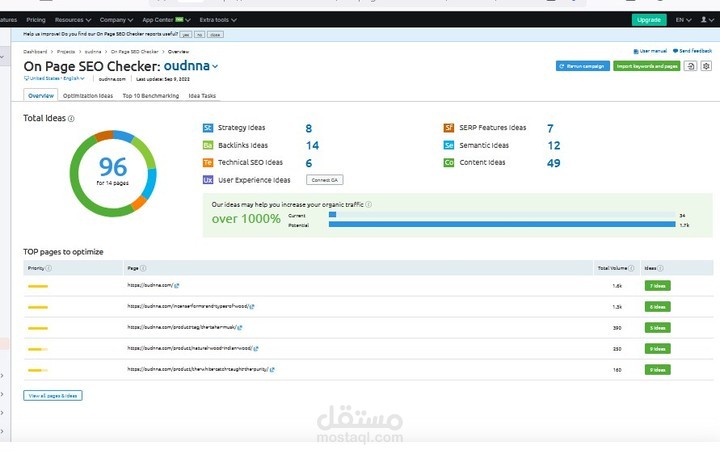Screen dimensions: 720x454
Task: Open external link icon for incense forms page row
Action: 252,307
